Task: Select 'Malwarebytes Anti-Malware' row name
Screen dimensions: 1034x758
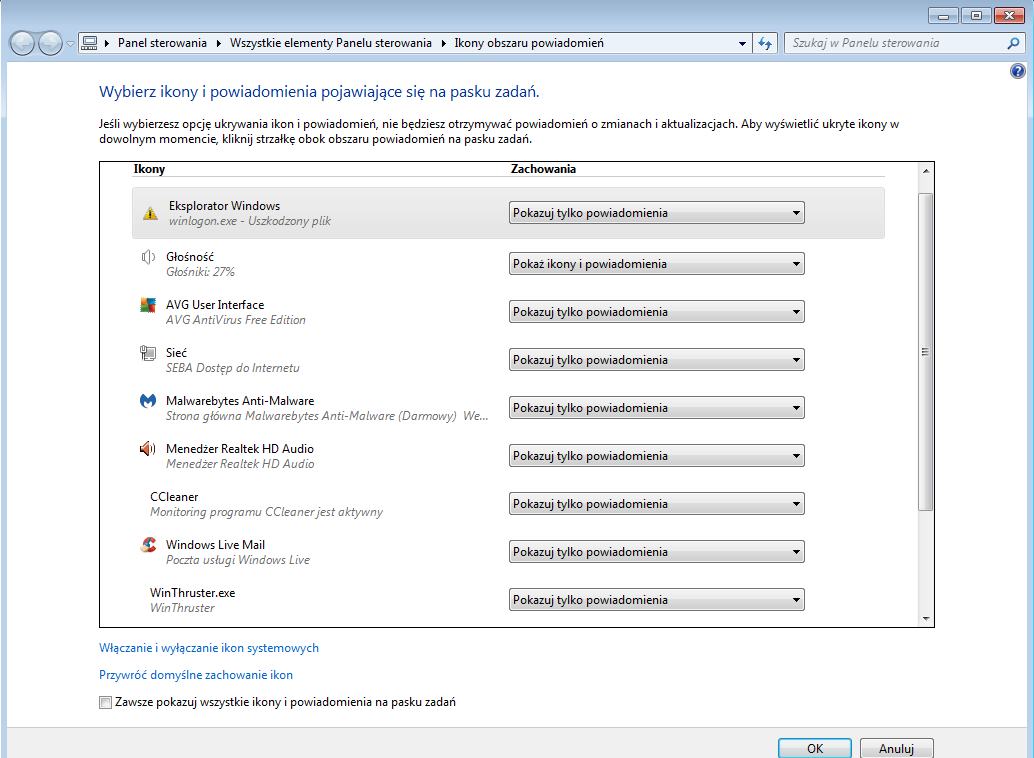Action: pyautogui.click(x=240, y=400)
